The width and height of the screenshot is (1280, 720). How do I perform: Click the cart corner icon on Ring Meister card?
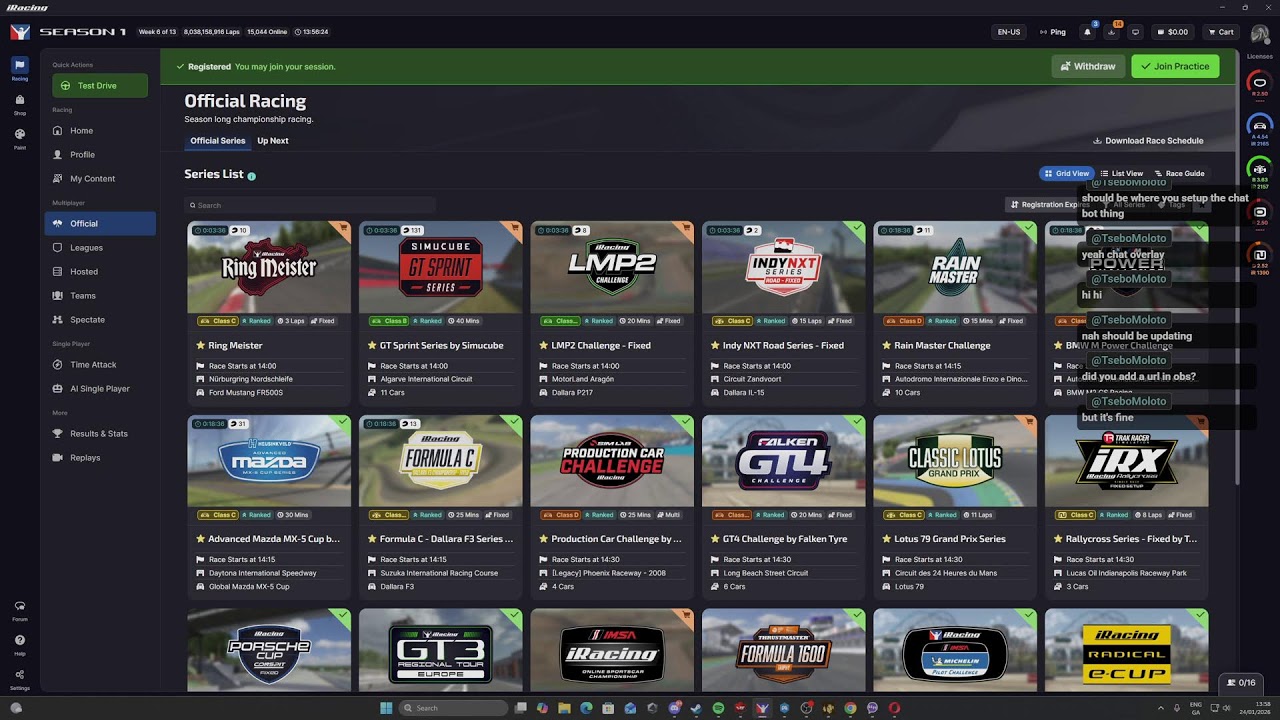tap(343, 229)
